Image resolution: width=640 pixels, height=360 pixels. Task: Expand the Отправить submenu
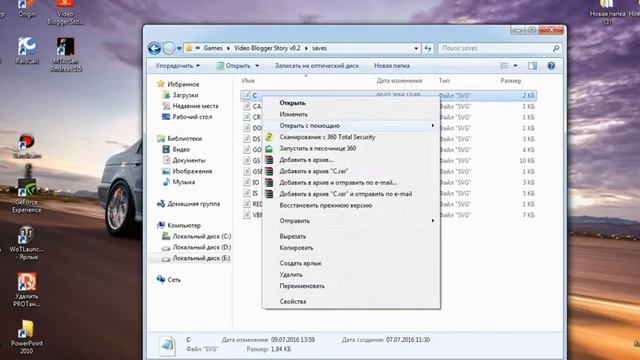pyautogui.click(x=351, y=221)
